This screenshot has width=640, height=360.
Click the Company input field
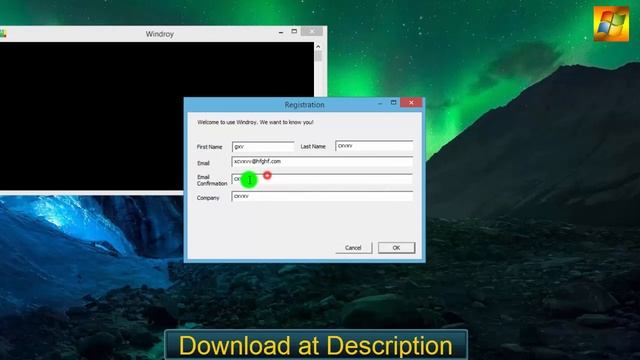click(322, 196)
